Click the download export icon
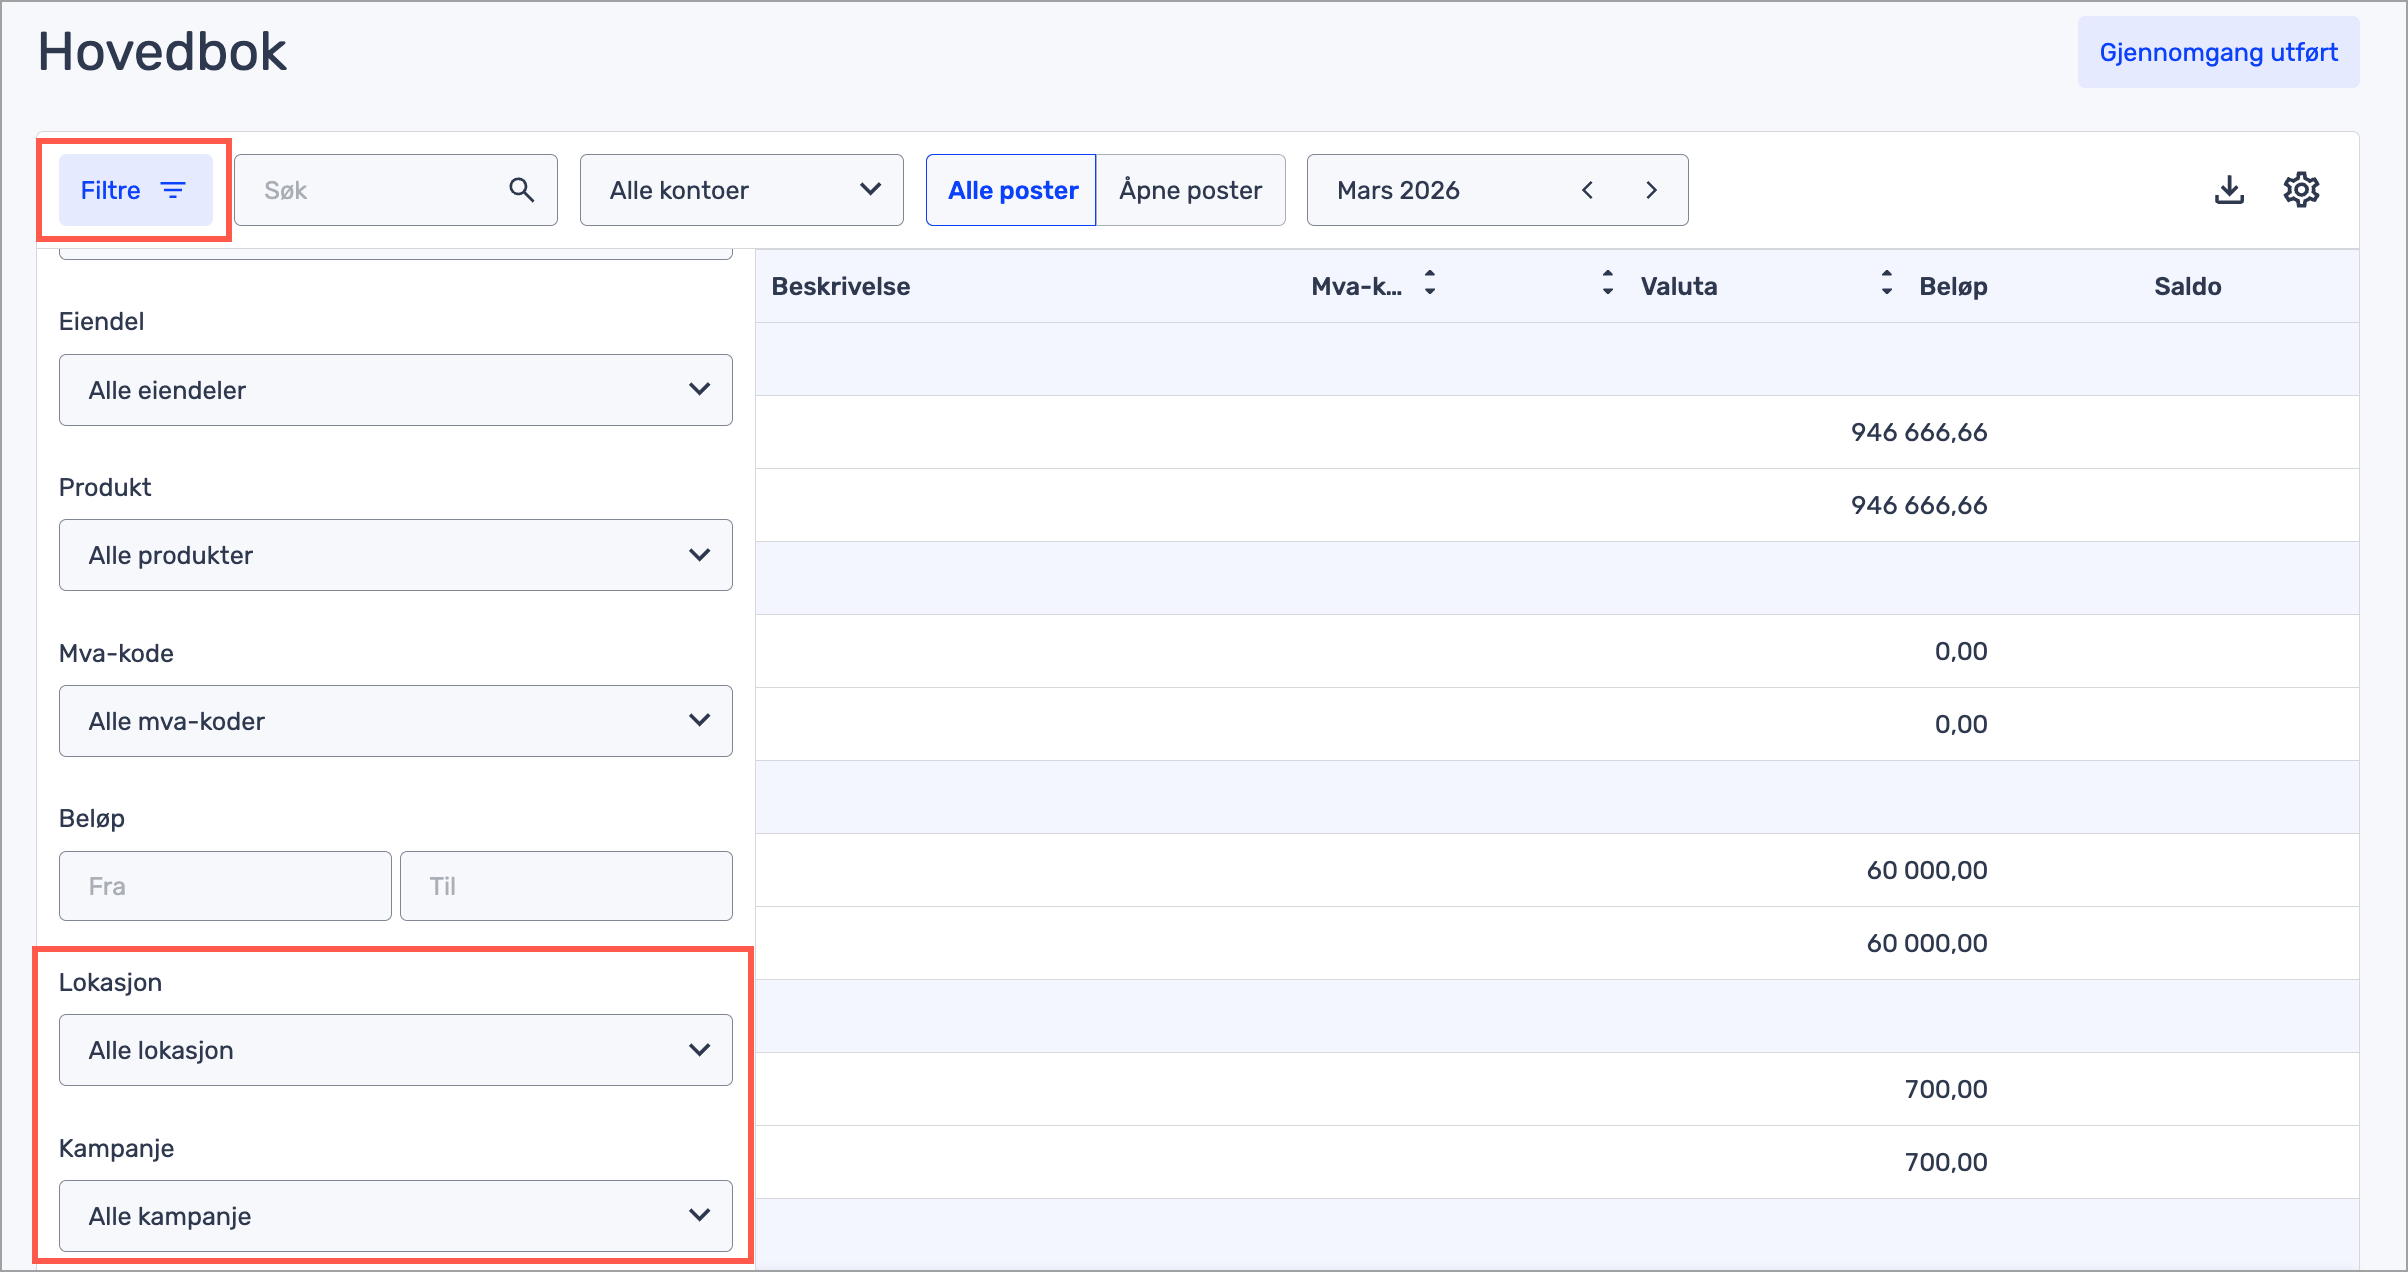 [2229, 190]
